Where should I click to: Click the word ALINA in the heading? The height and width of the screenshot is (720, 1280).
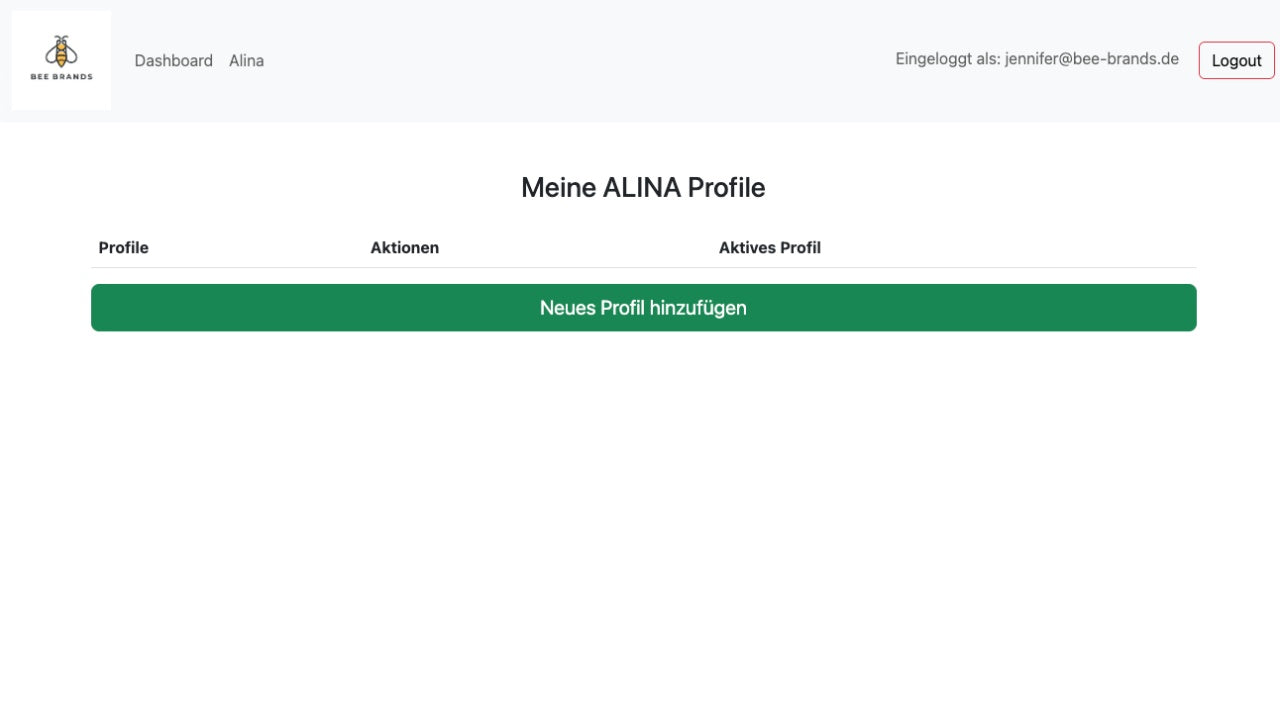(641, 187)
